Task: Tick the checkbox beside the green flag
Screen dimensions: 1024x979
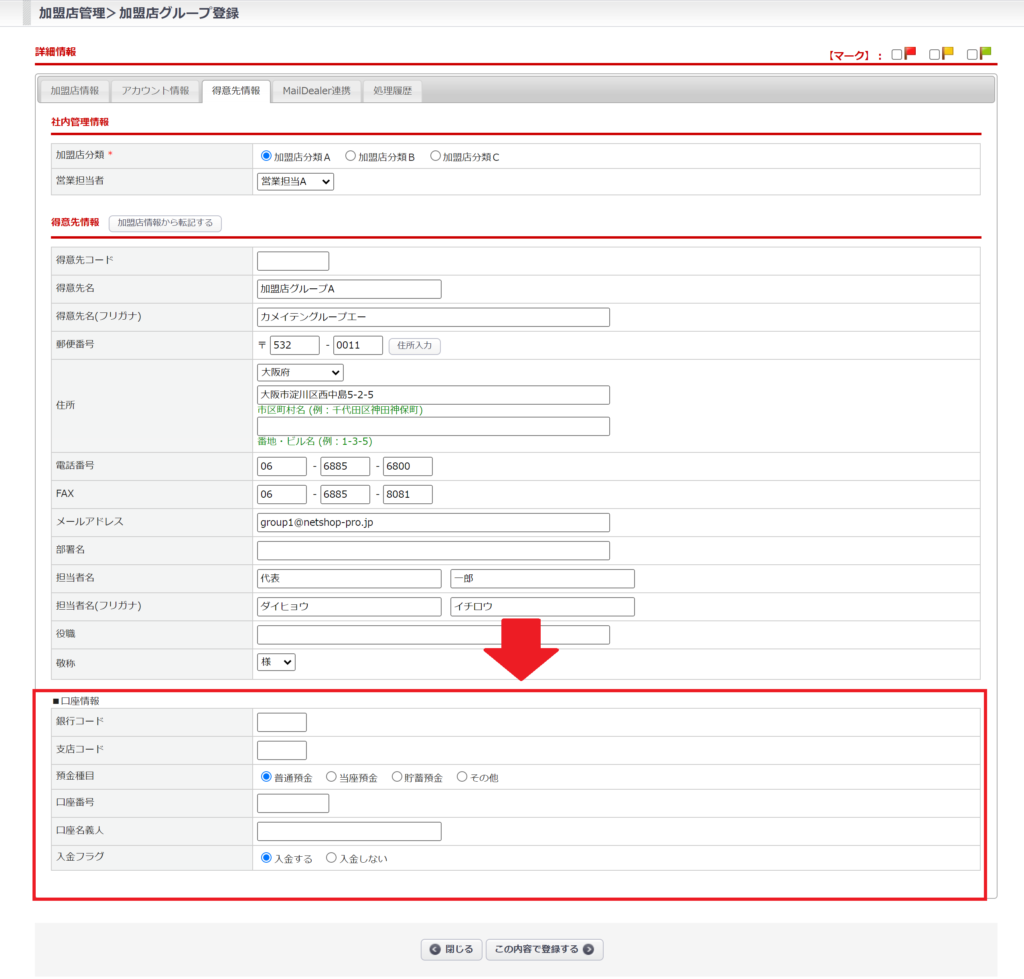Action: (972, 55)
